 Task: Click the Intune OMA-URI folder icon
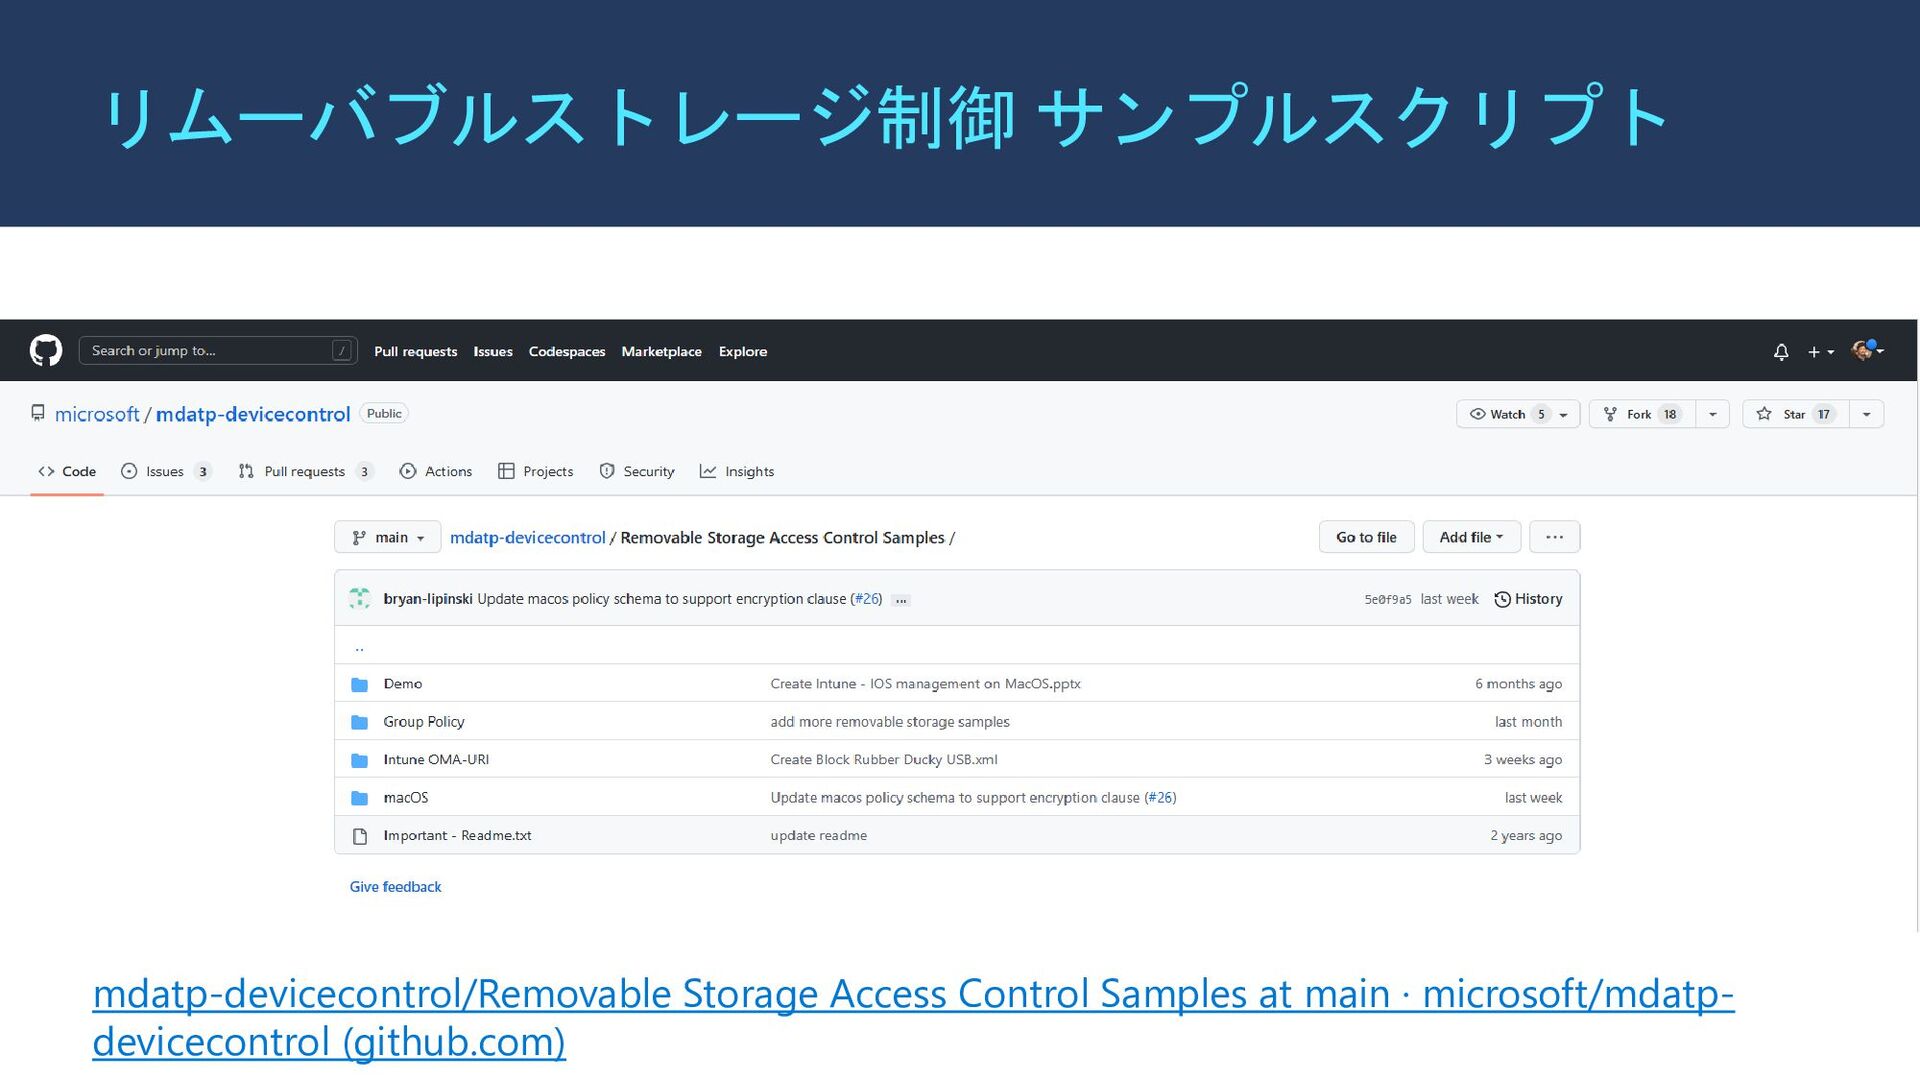(x=360, y=761)
